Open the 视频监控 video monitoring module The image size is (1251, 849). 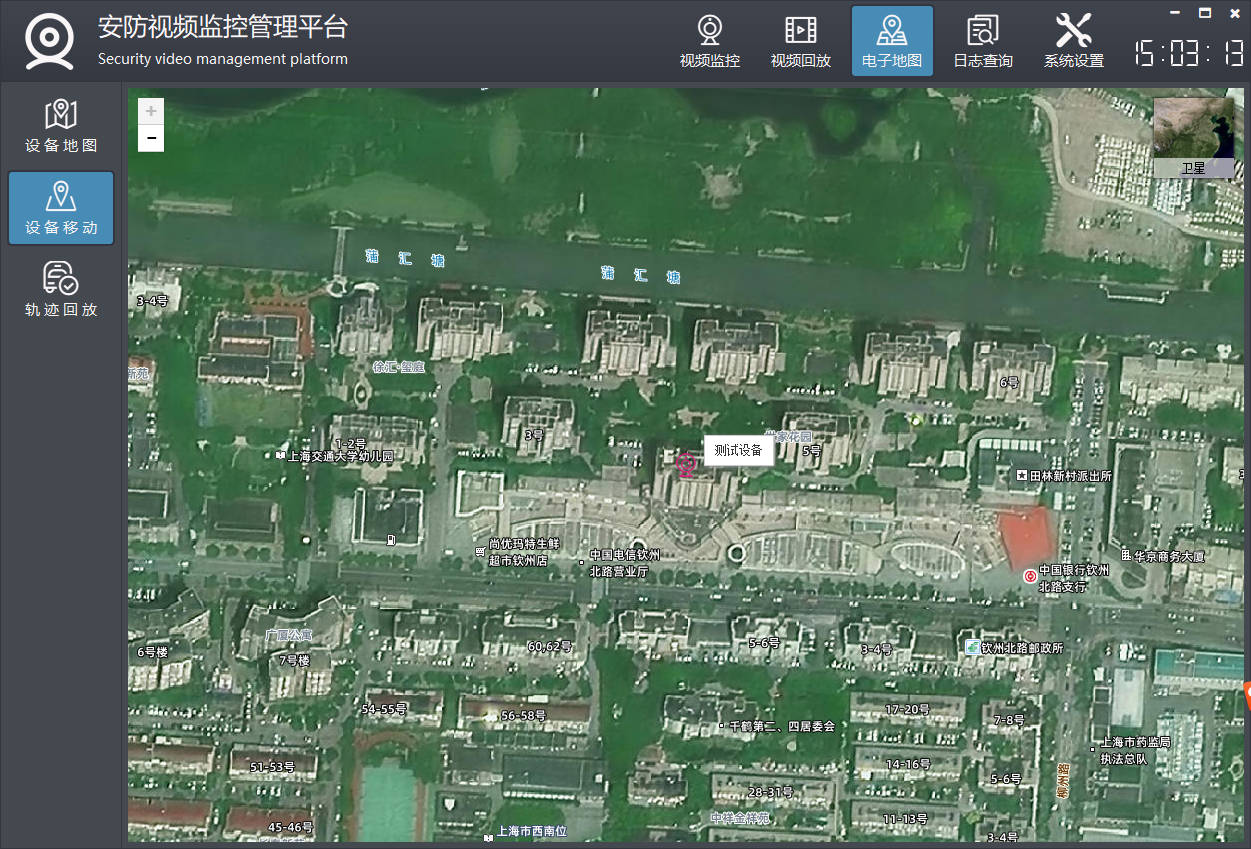(x=709, y=41)
